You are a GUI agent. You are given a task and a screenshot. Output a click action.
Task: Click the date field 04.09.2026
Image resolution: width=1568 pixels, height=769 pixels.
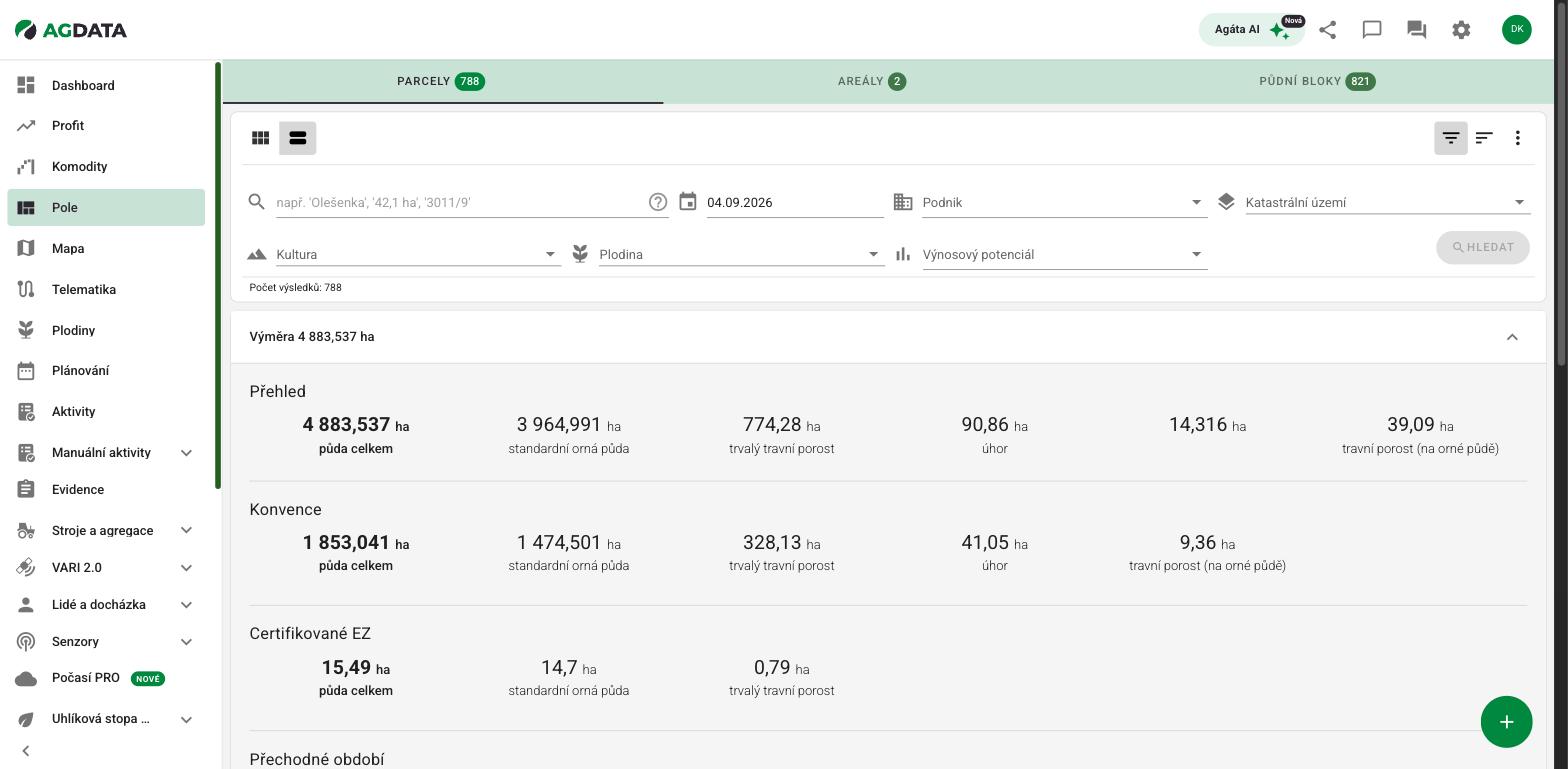click(795, 202)
